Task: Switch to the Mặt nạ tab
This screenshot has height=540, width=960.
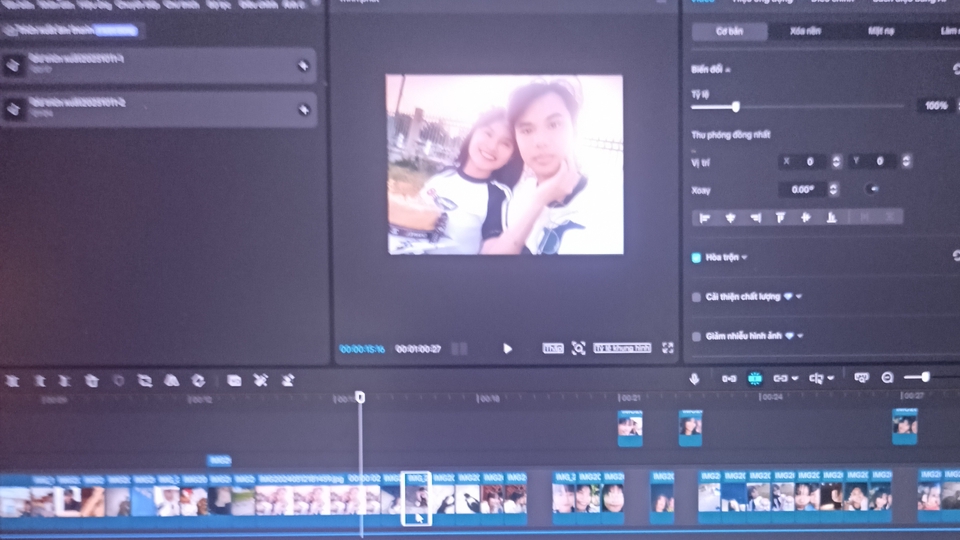Action: tap(881, 31)
